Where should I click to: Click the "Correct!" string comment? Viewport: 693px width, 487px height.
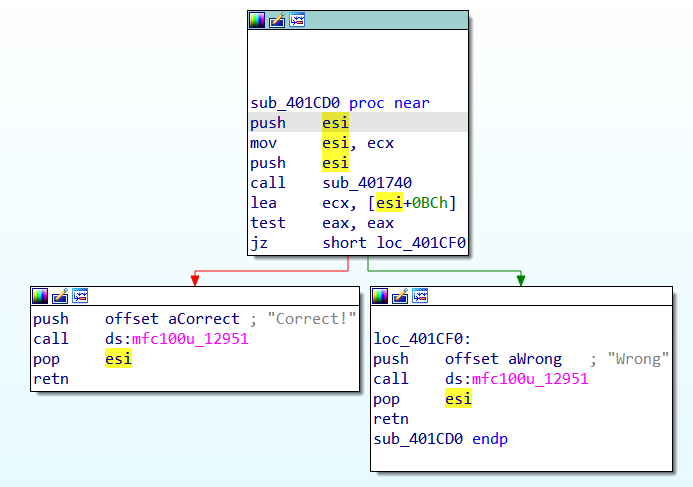tap(312, 319)
